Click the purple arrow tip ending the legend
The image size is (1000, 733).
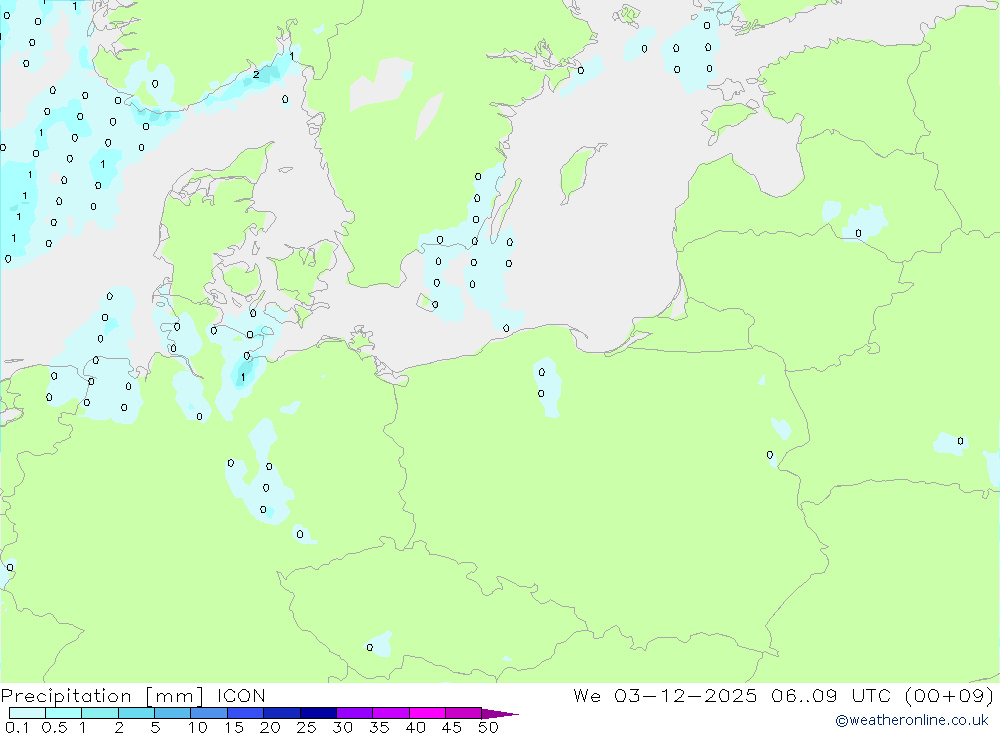pos(500,714)
